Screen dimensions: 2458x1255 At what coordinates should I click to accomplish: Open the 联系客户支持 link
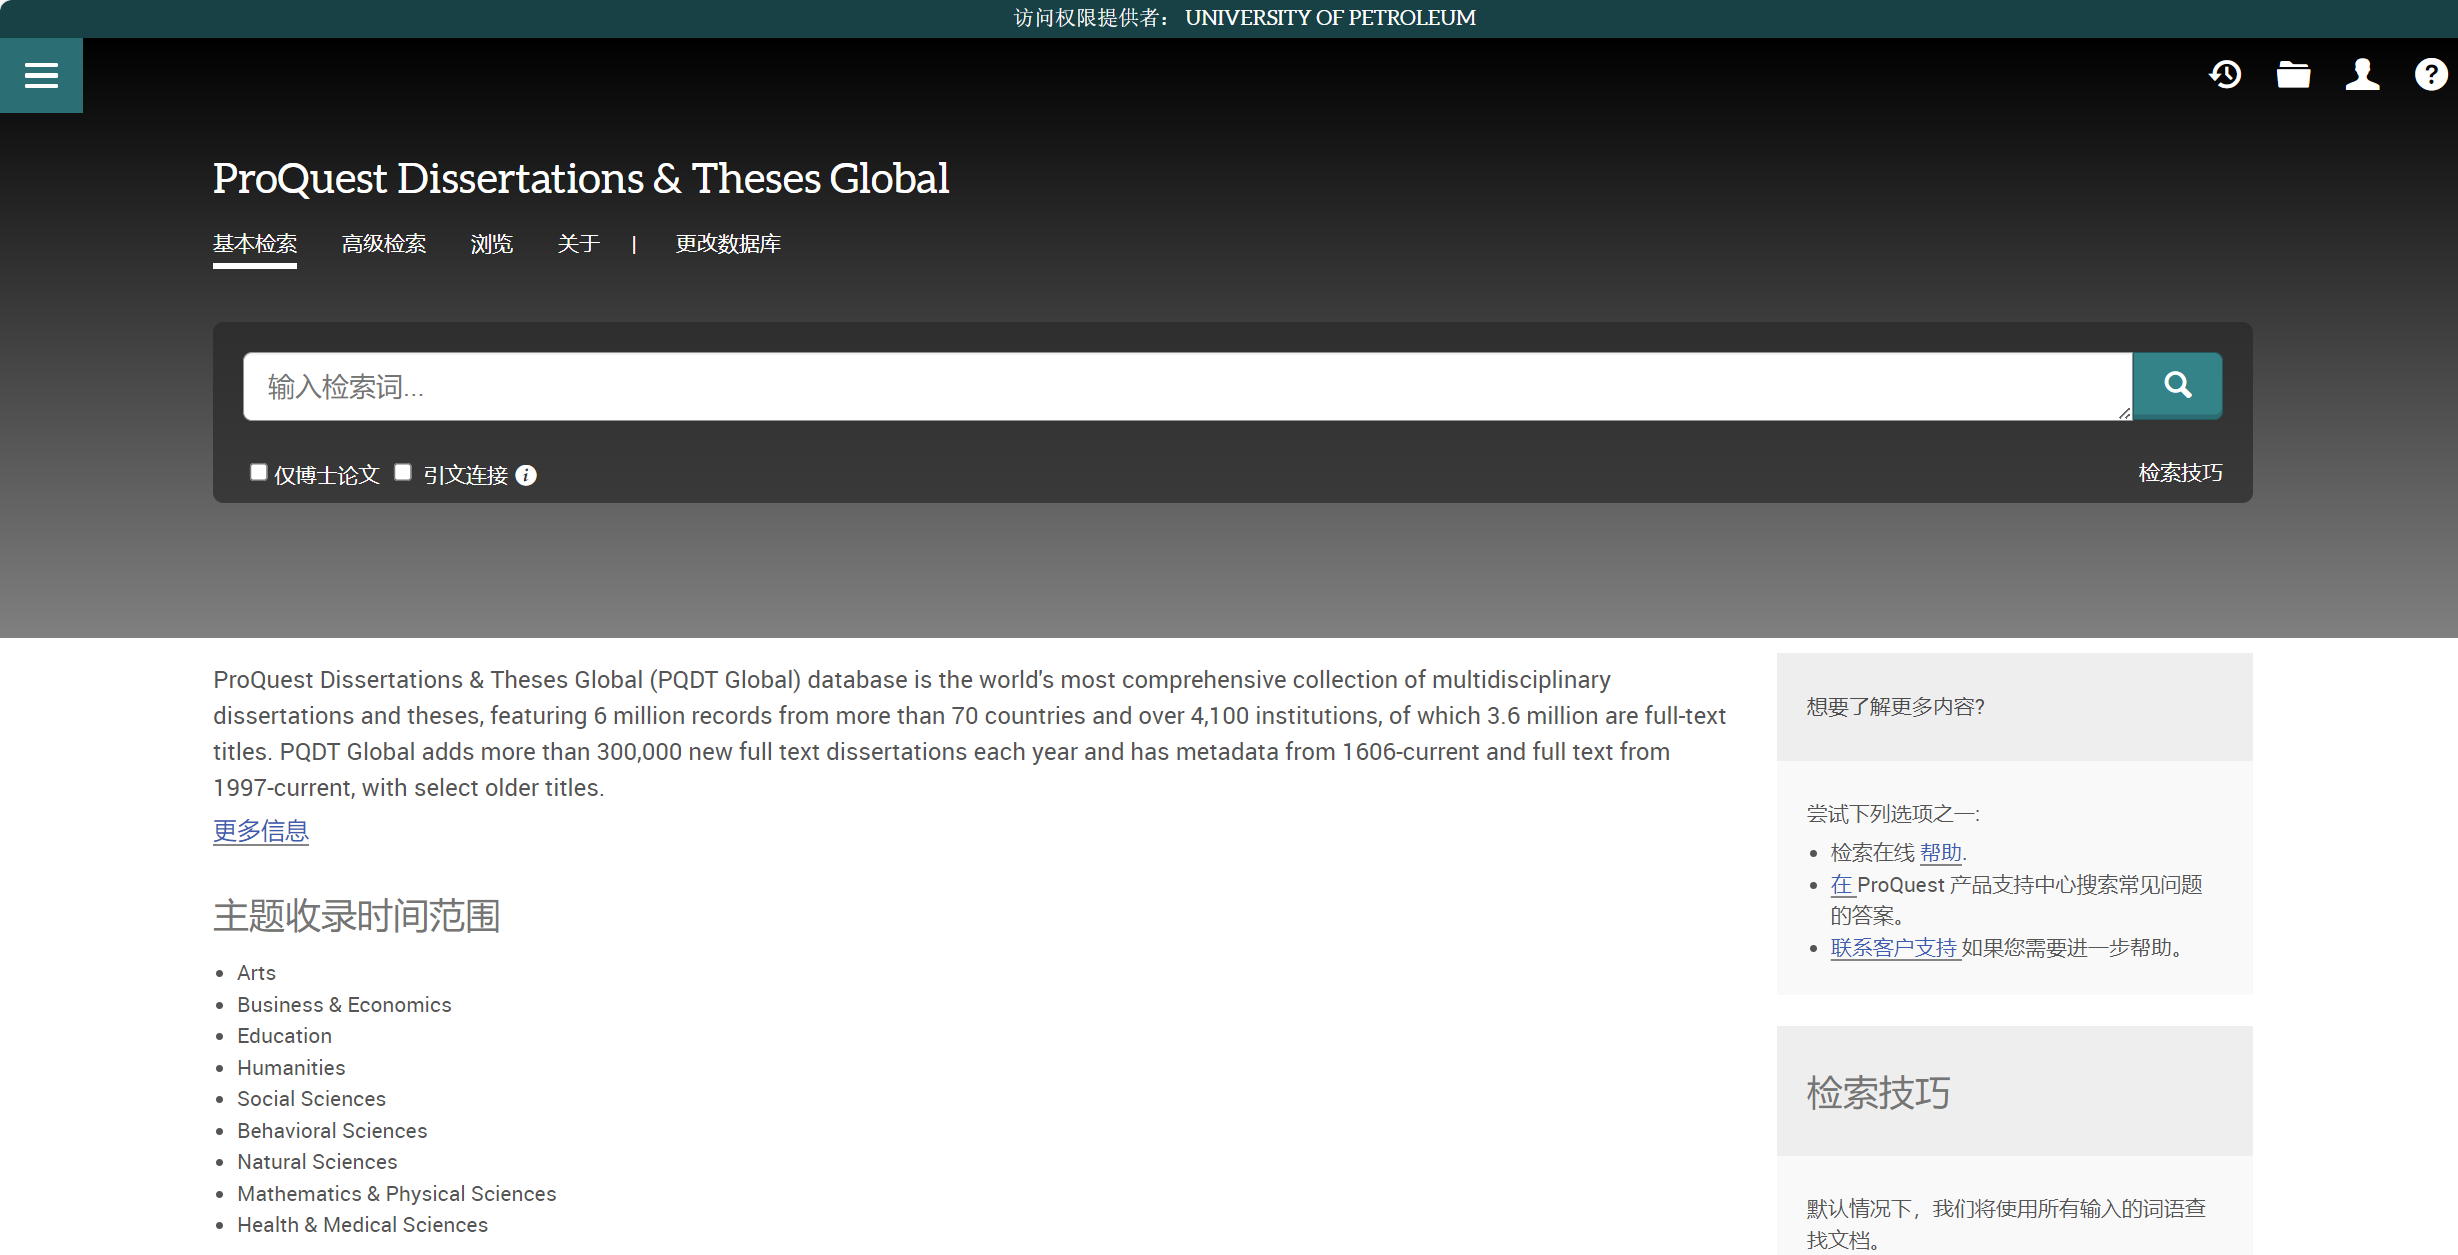(x=1894, y=948)
